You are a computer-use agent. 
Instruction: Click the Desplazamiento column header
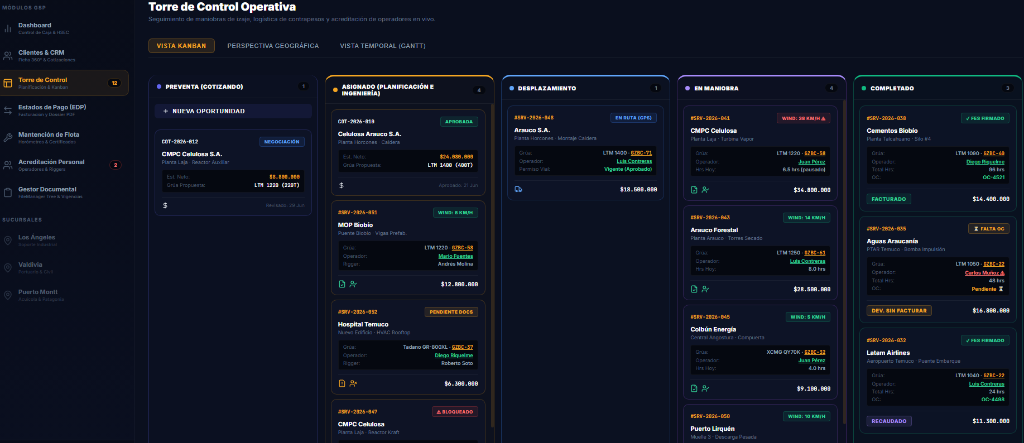coord(585,88)
